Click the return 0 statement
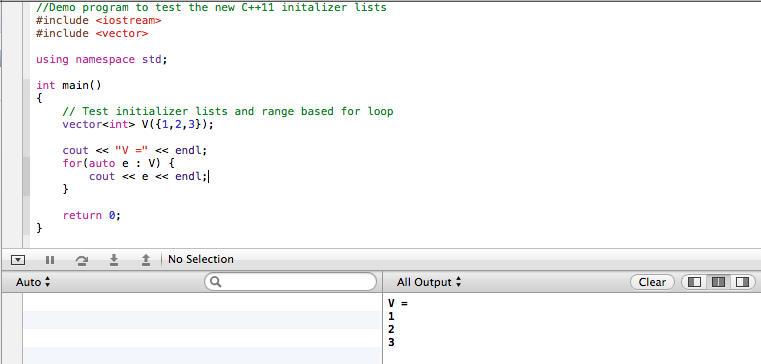Screen dimensions: 761x364 click(x=91, y=215)
